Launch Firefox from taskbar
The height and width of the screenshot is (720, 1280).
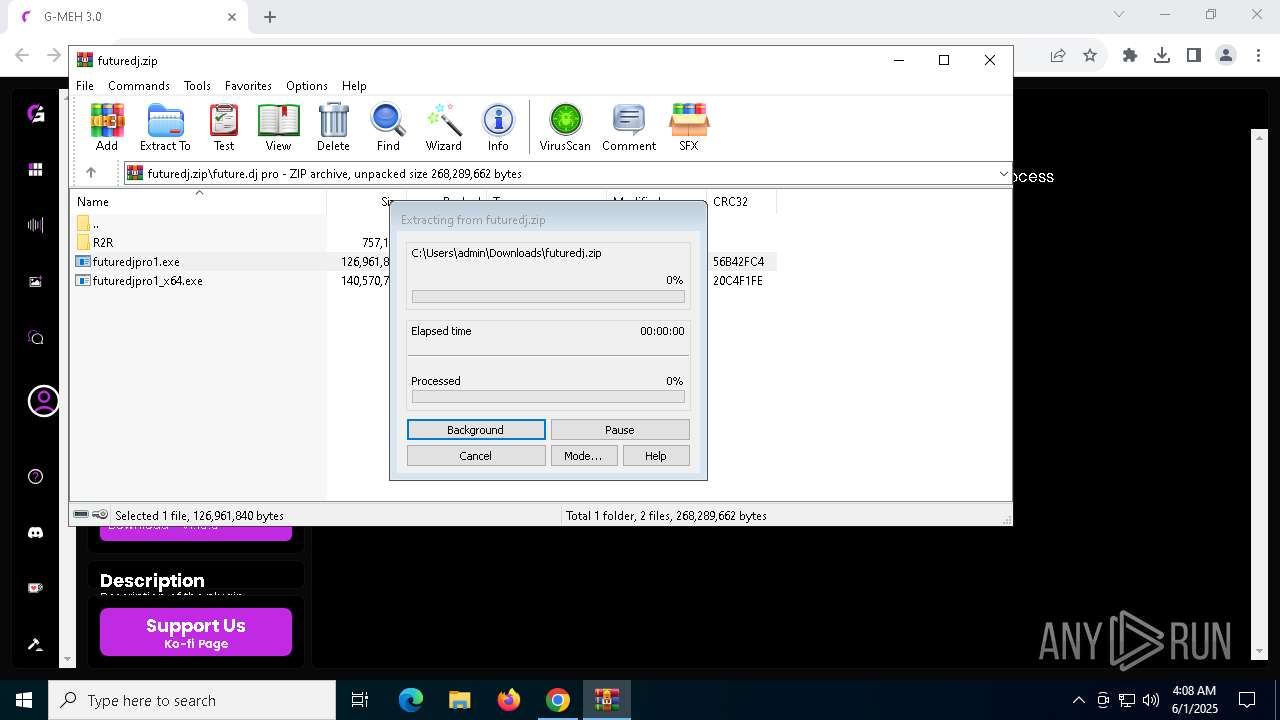[x=509, y=700]
